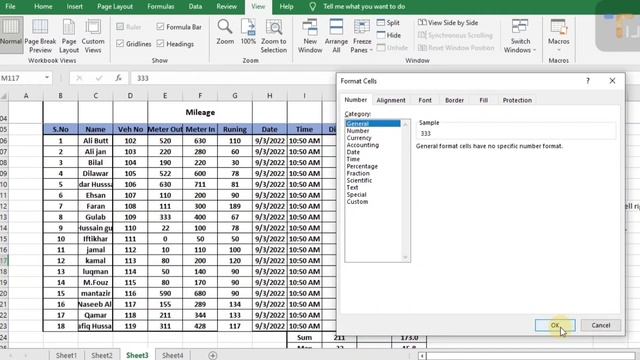Toggle the Formula Bar checkbox
This screenshot has width=640, height=360.
[x=160, y=27]
